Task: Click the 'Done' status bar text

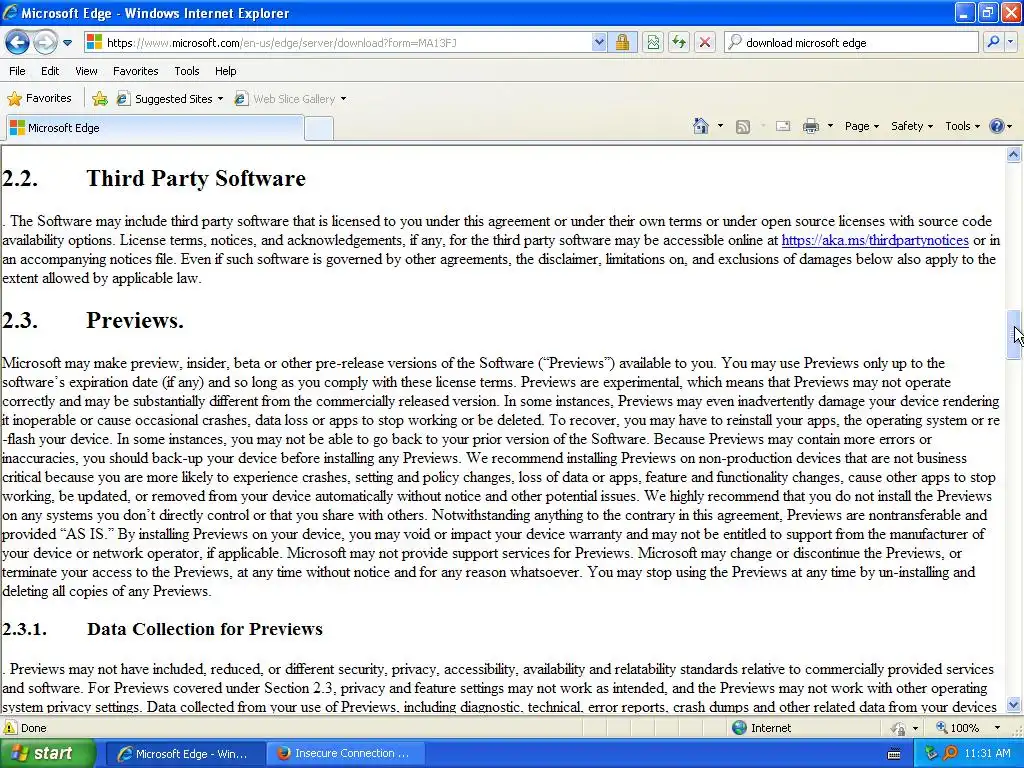Action: click(x=33, y=728)
